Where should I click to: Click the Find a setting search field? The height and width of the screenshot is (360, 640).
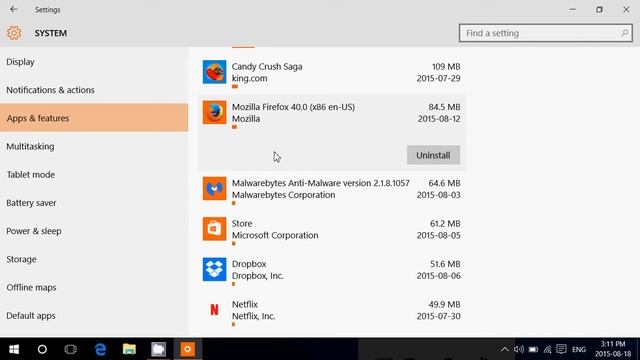pyautogui.click(x=545, y=33)
